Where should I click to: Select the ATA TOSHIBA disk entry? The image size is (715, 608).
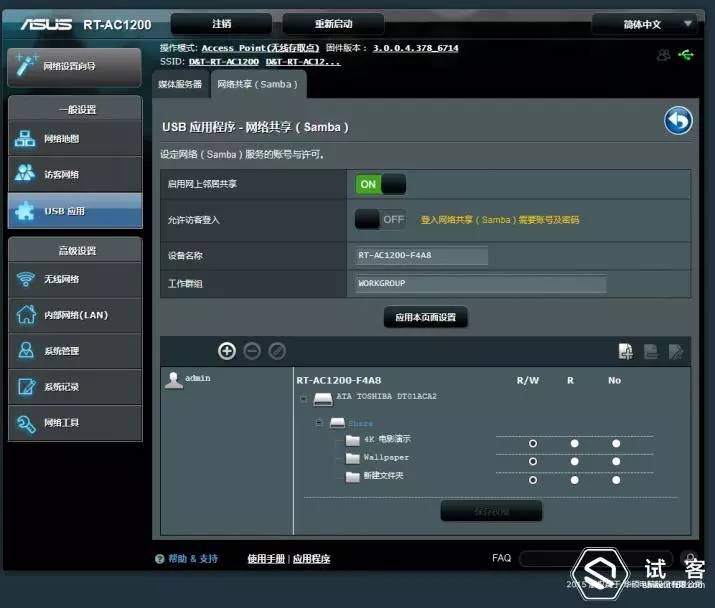coord(386,396)
